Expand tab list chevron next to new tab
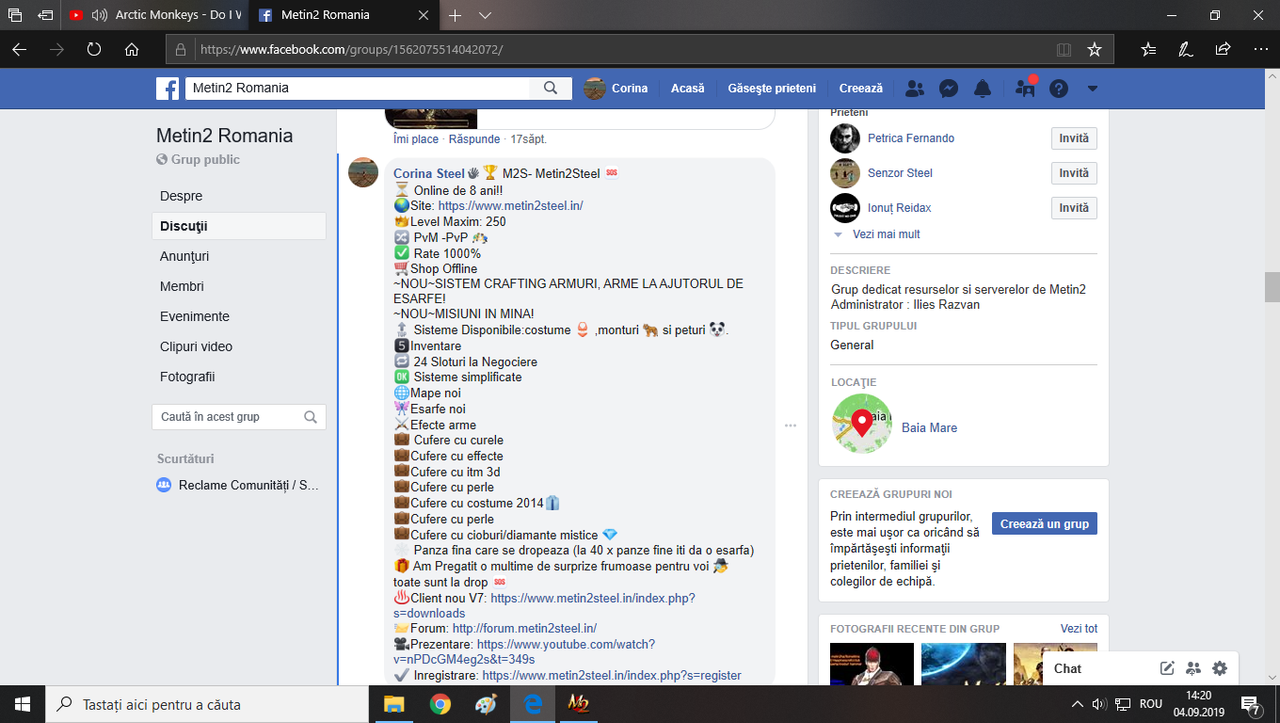Viewport: 1280px width, 723px height. [485, 15]
